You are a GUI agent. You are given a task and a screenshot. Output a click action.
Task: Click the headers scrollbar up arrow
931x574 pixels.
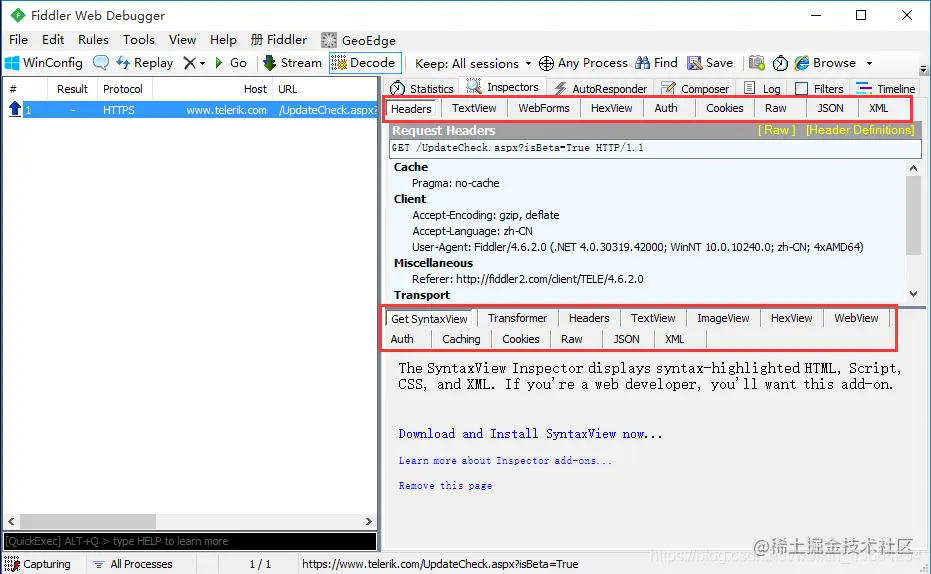pos(913,168)
